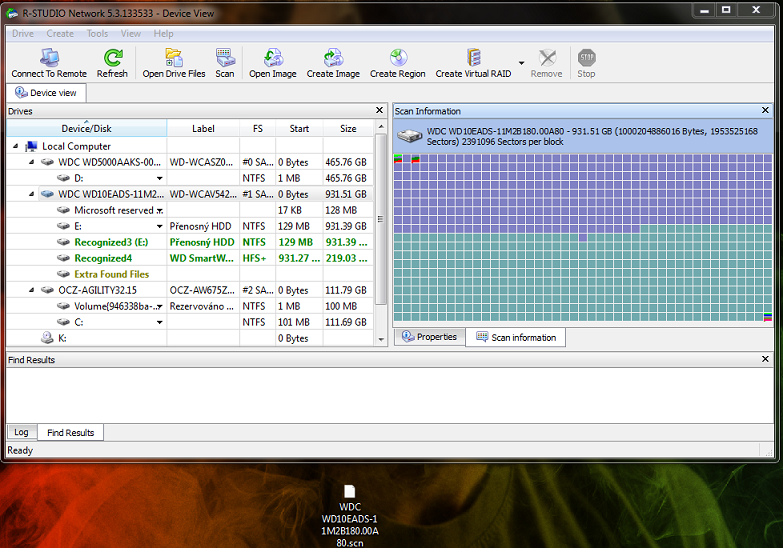Click the multicolored last scan map block
The width and height of the screenshot is (783, 548).
pos(768,317)
